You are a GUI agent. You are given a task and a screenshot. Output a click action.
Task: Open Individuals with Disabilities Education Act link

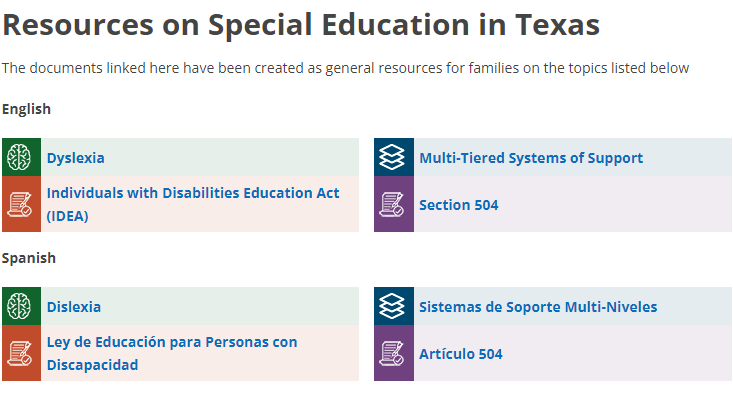pyautogui.click(x=193, y=193)
